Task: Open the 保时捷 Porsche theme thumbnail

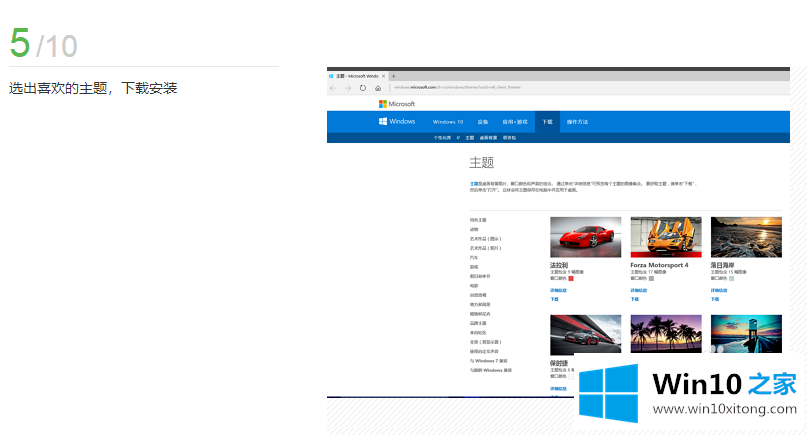Action: click(586, 334)
